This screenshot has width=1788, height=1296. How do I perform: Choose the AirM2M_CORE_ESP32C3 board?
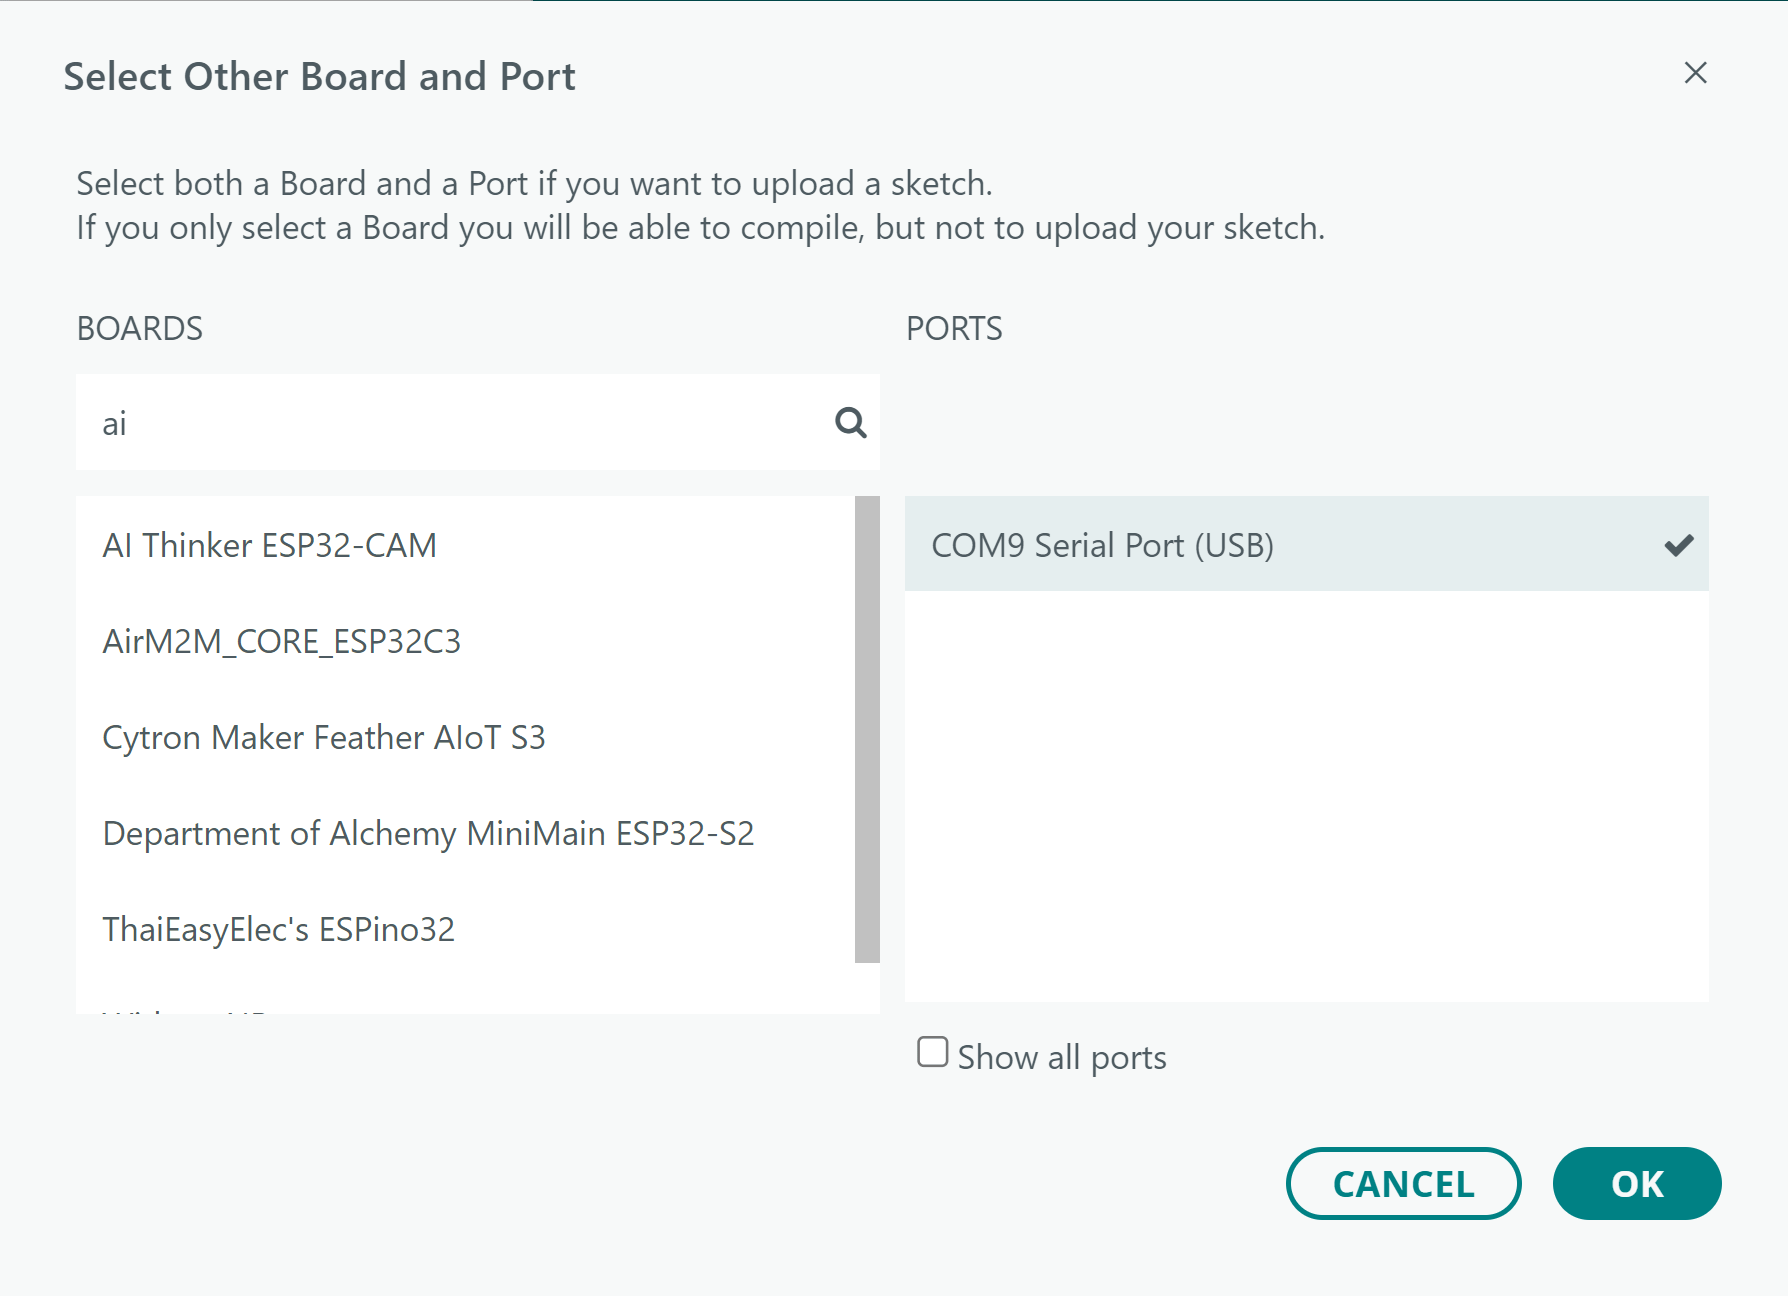click(x=281, y=641)
